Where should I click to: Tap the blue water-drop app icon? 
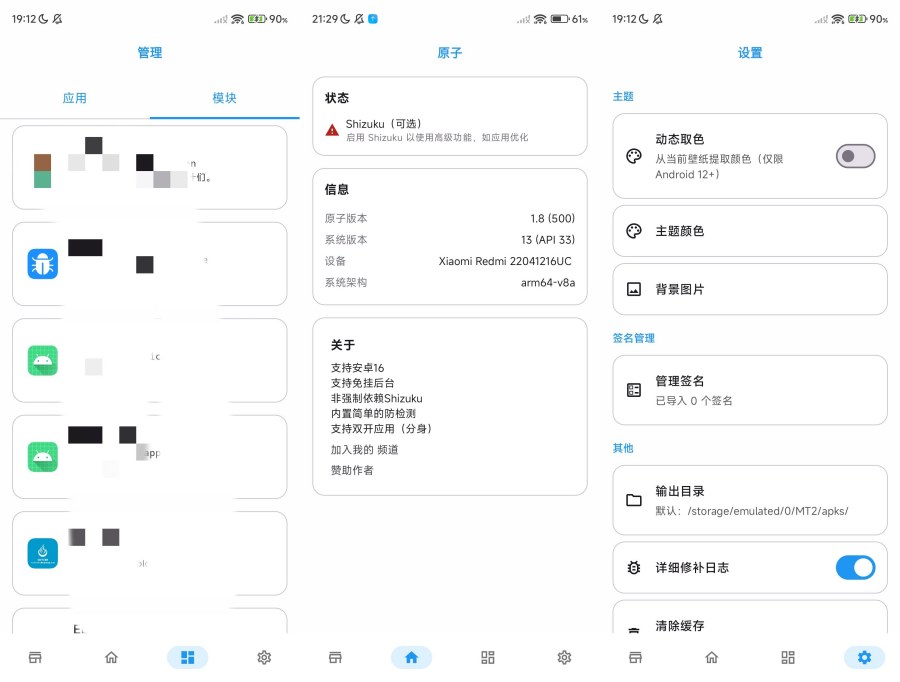tap(42, 553)
